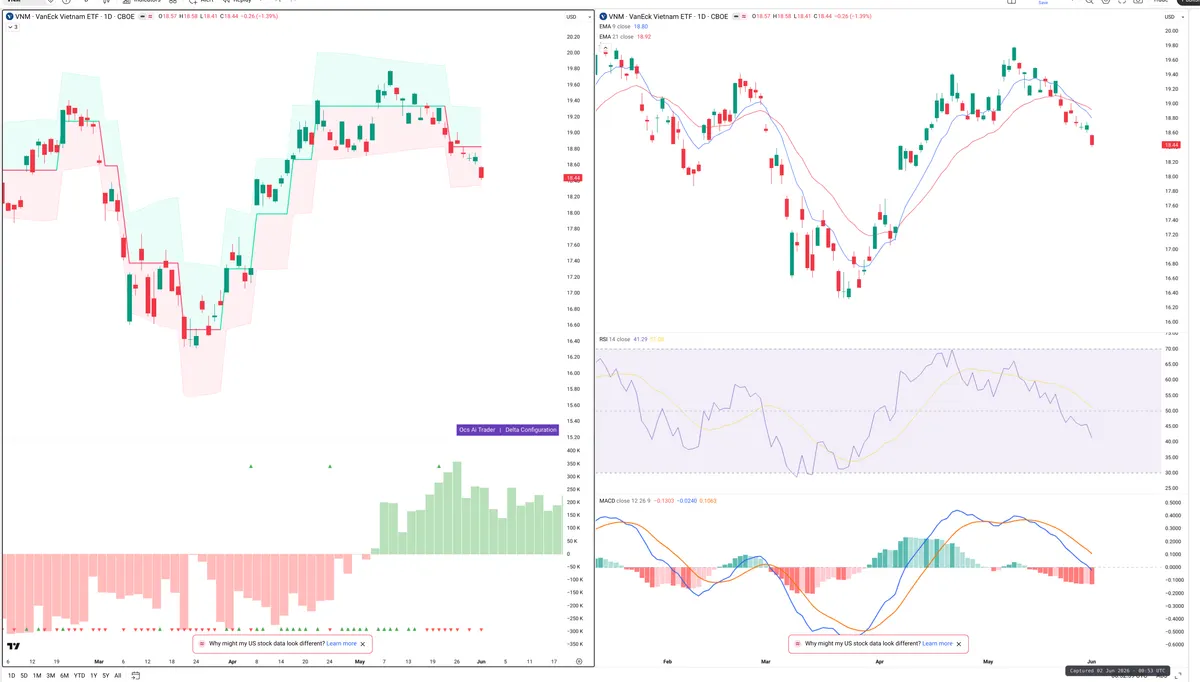This screenshot has height=682, width=1200.
Task: Click the Save button in the top toolbar
Action: tap(1043, 3)
